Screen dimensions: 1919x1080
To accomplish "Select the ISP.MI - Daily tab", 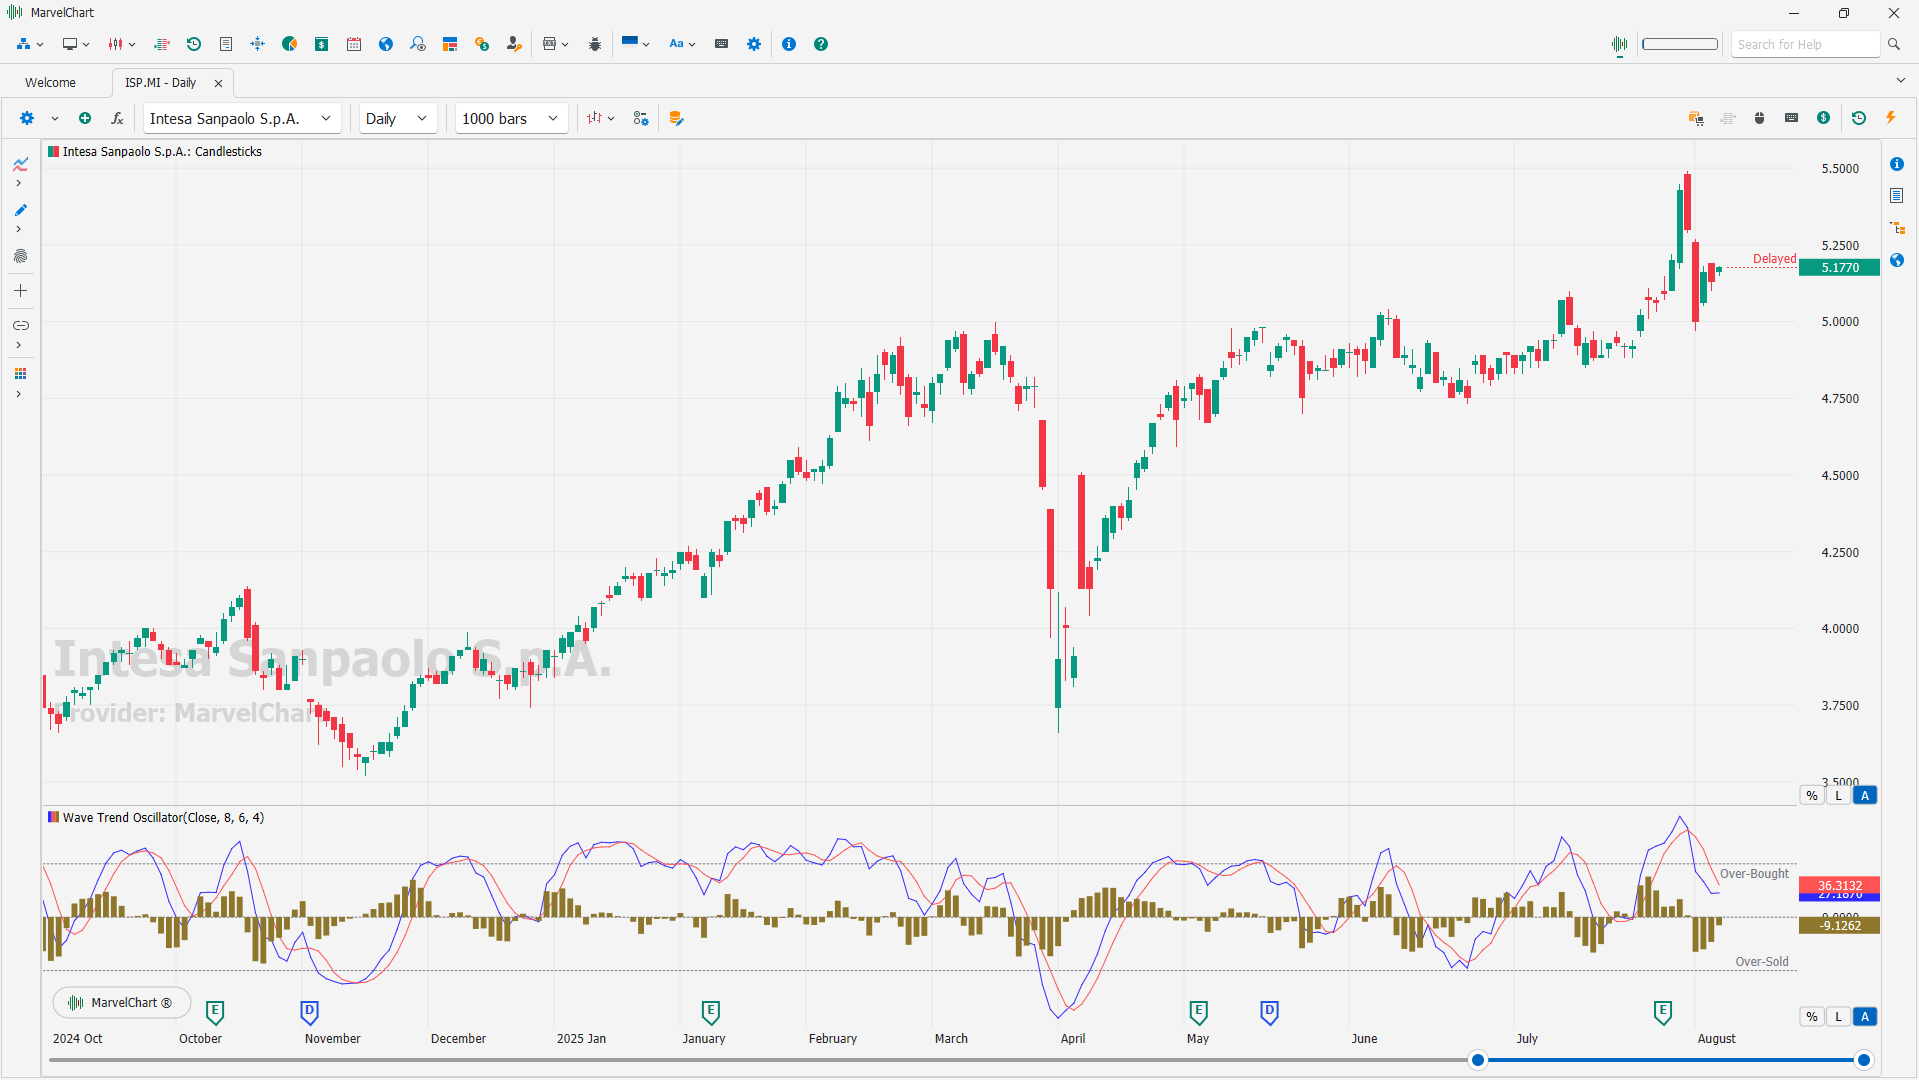I will [160, 83].
